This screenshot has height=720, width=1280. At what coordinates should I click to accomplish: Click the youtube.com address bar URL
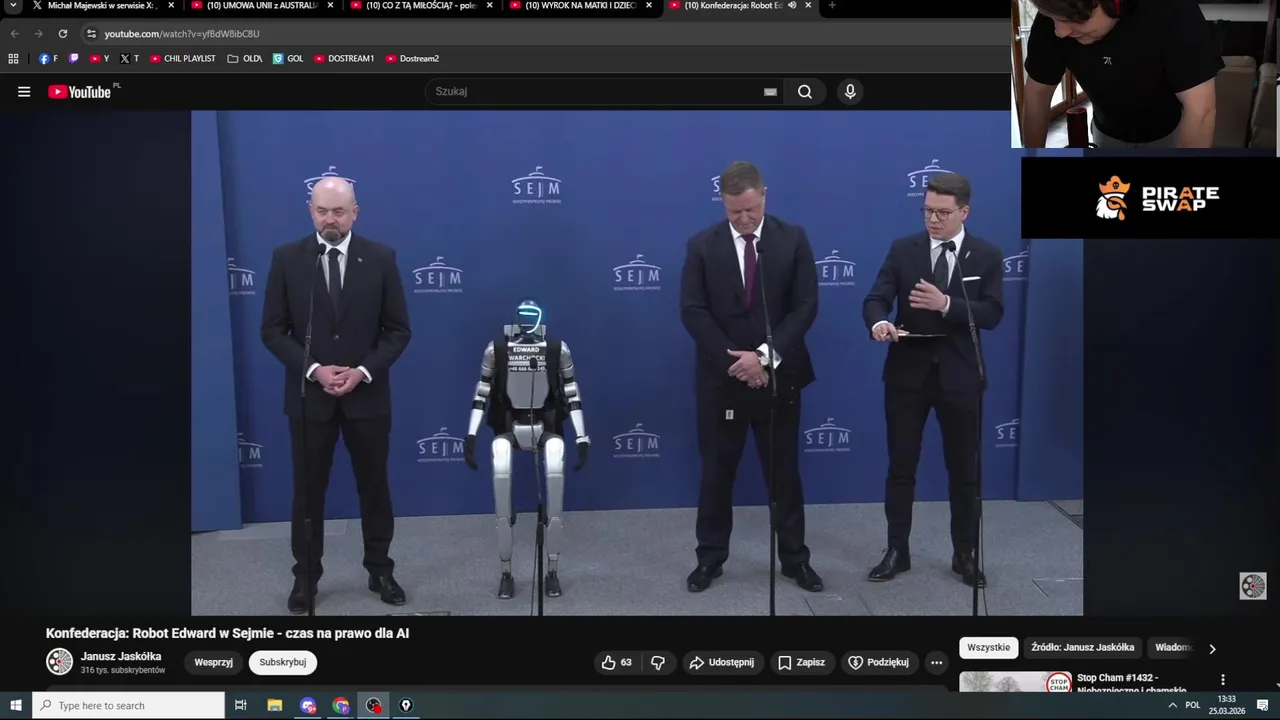click(x=182, y=34)
